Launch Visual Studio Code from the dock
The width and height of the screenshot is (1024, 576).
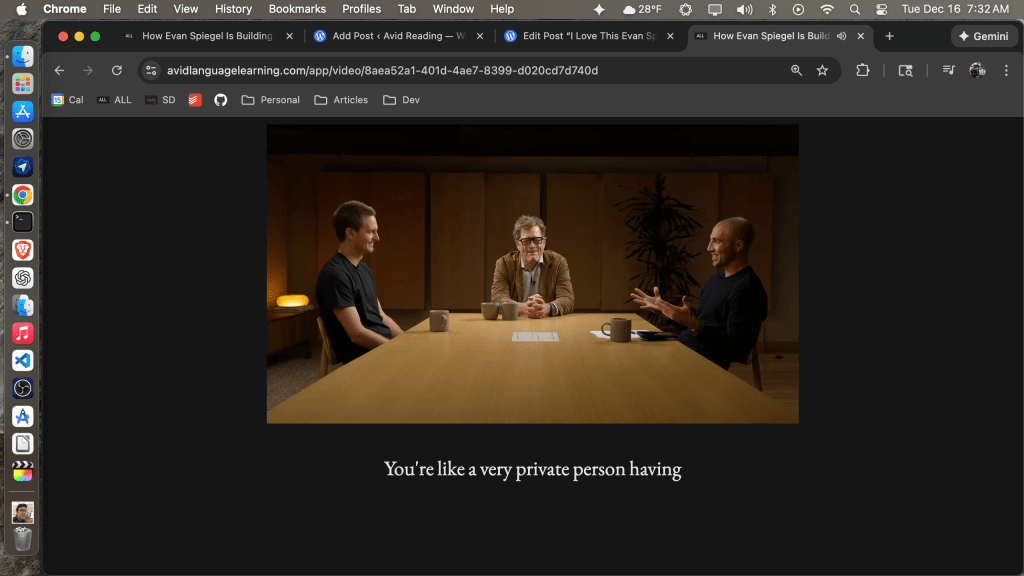pos(22,360)
